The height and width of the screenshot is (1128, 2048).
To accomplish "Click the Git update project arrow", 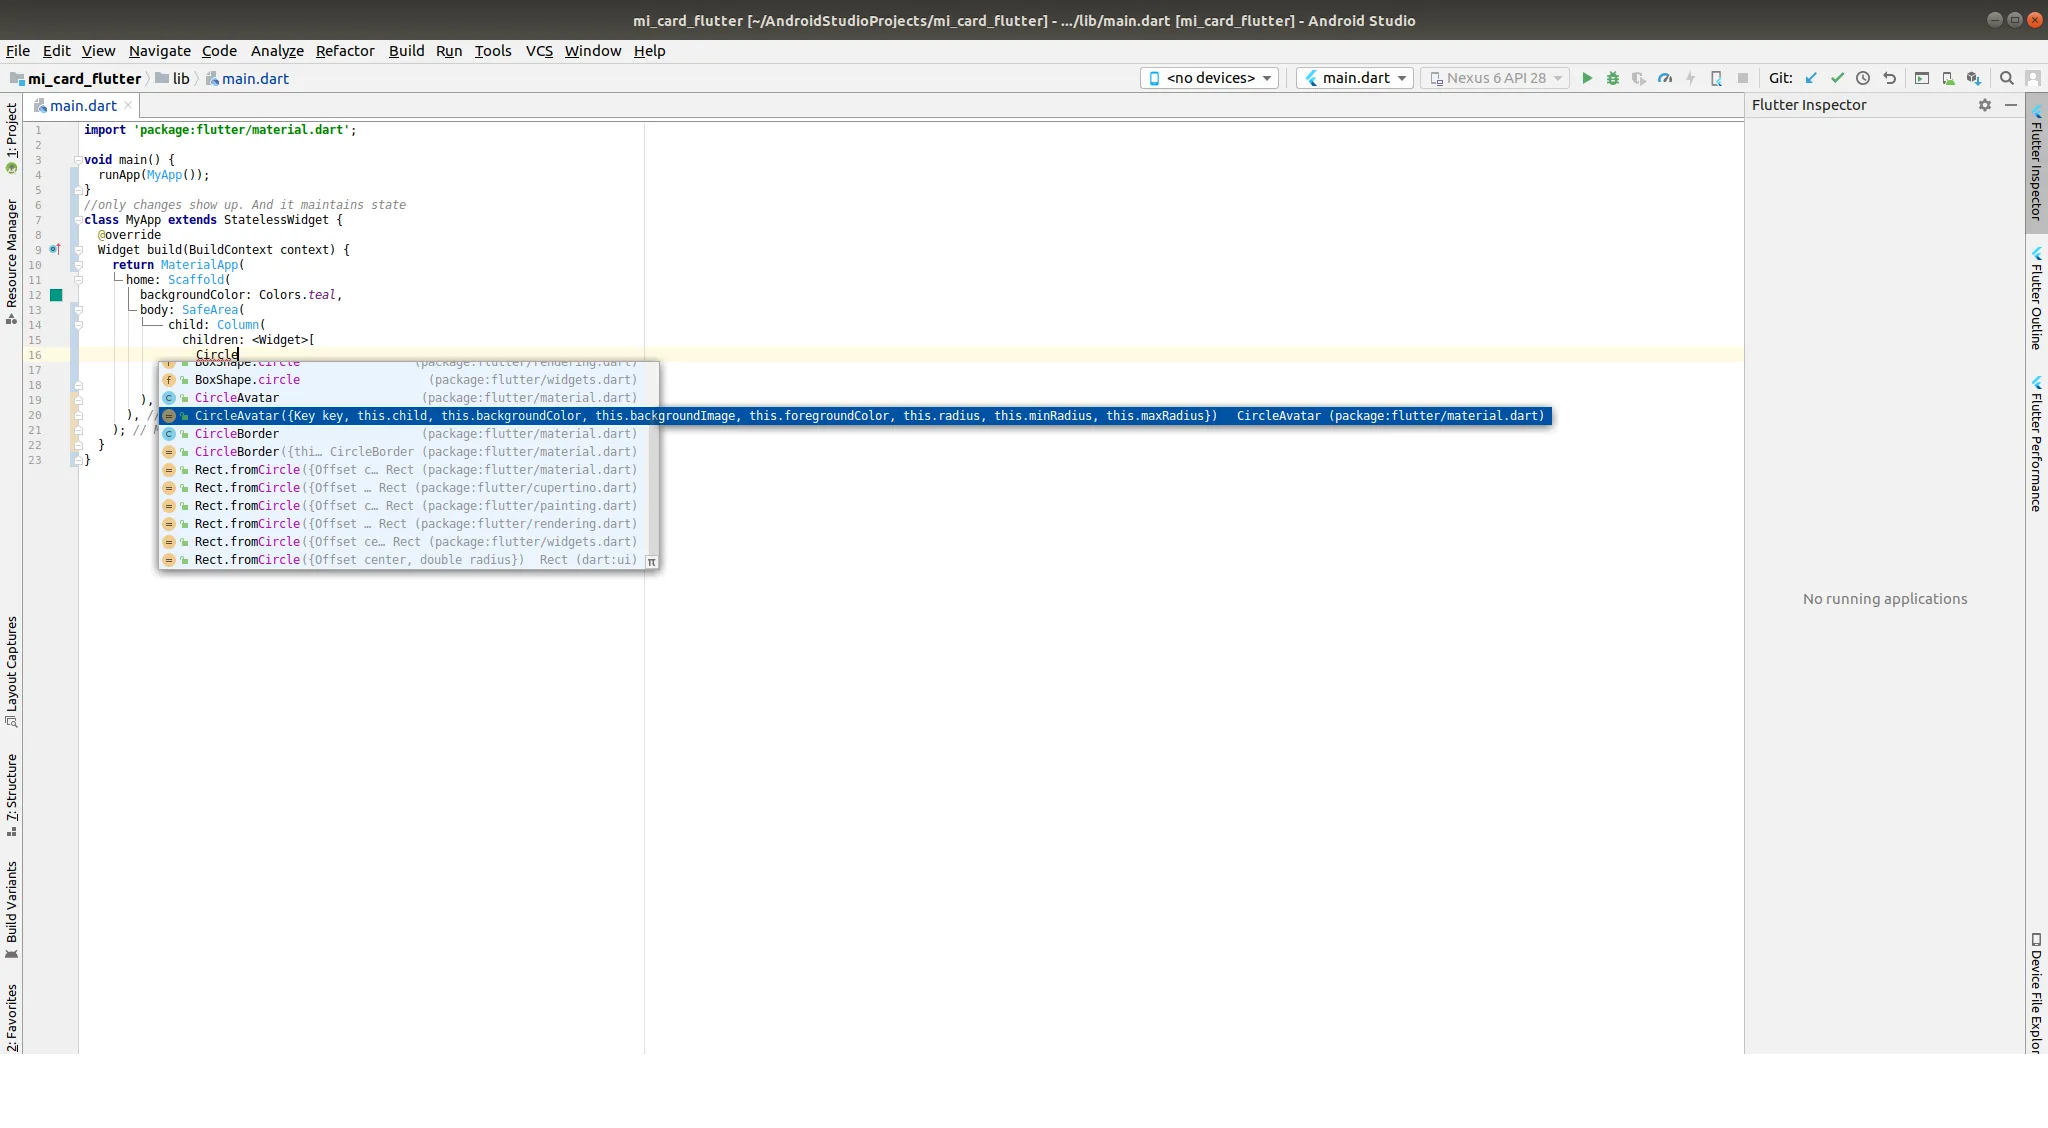I will pos(1811,78).
